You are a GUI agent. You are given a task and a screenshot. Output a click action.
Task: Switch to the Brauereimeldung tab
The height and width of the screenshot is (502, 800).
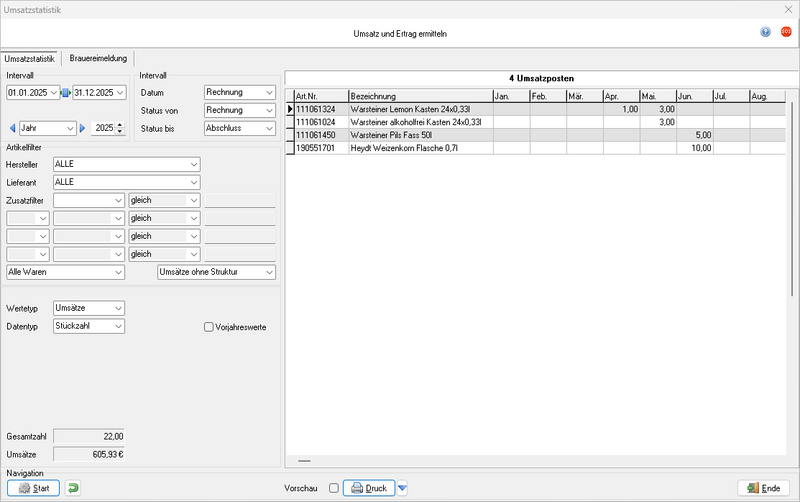(97, 59)
